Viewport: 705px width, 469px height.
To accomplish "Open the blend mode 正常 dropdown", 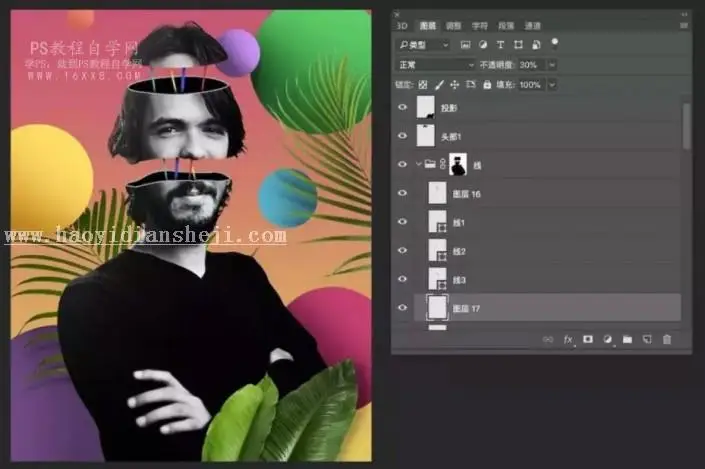I will coord(435,65).
